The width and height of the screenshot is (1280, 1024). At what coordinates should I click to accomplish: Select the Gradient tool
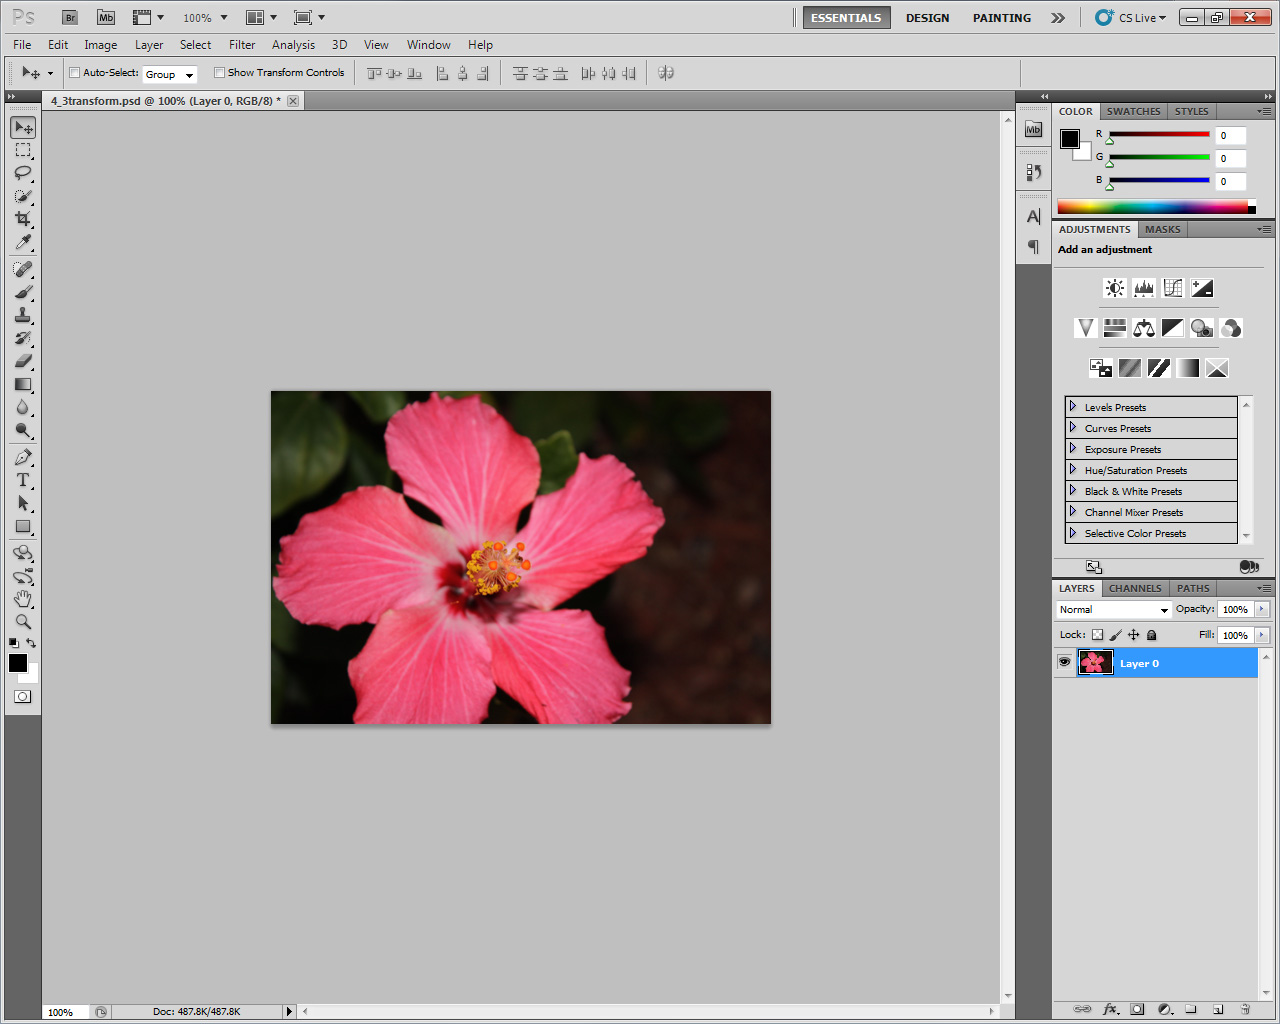tap(23, 384)
